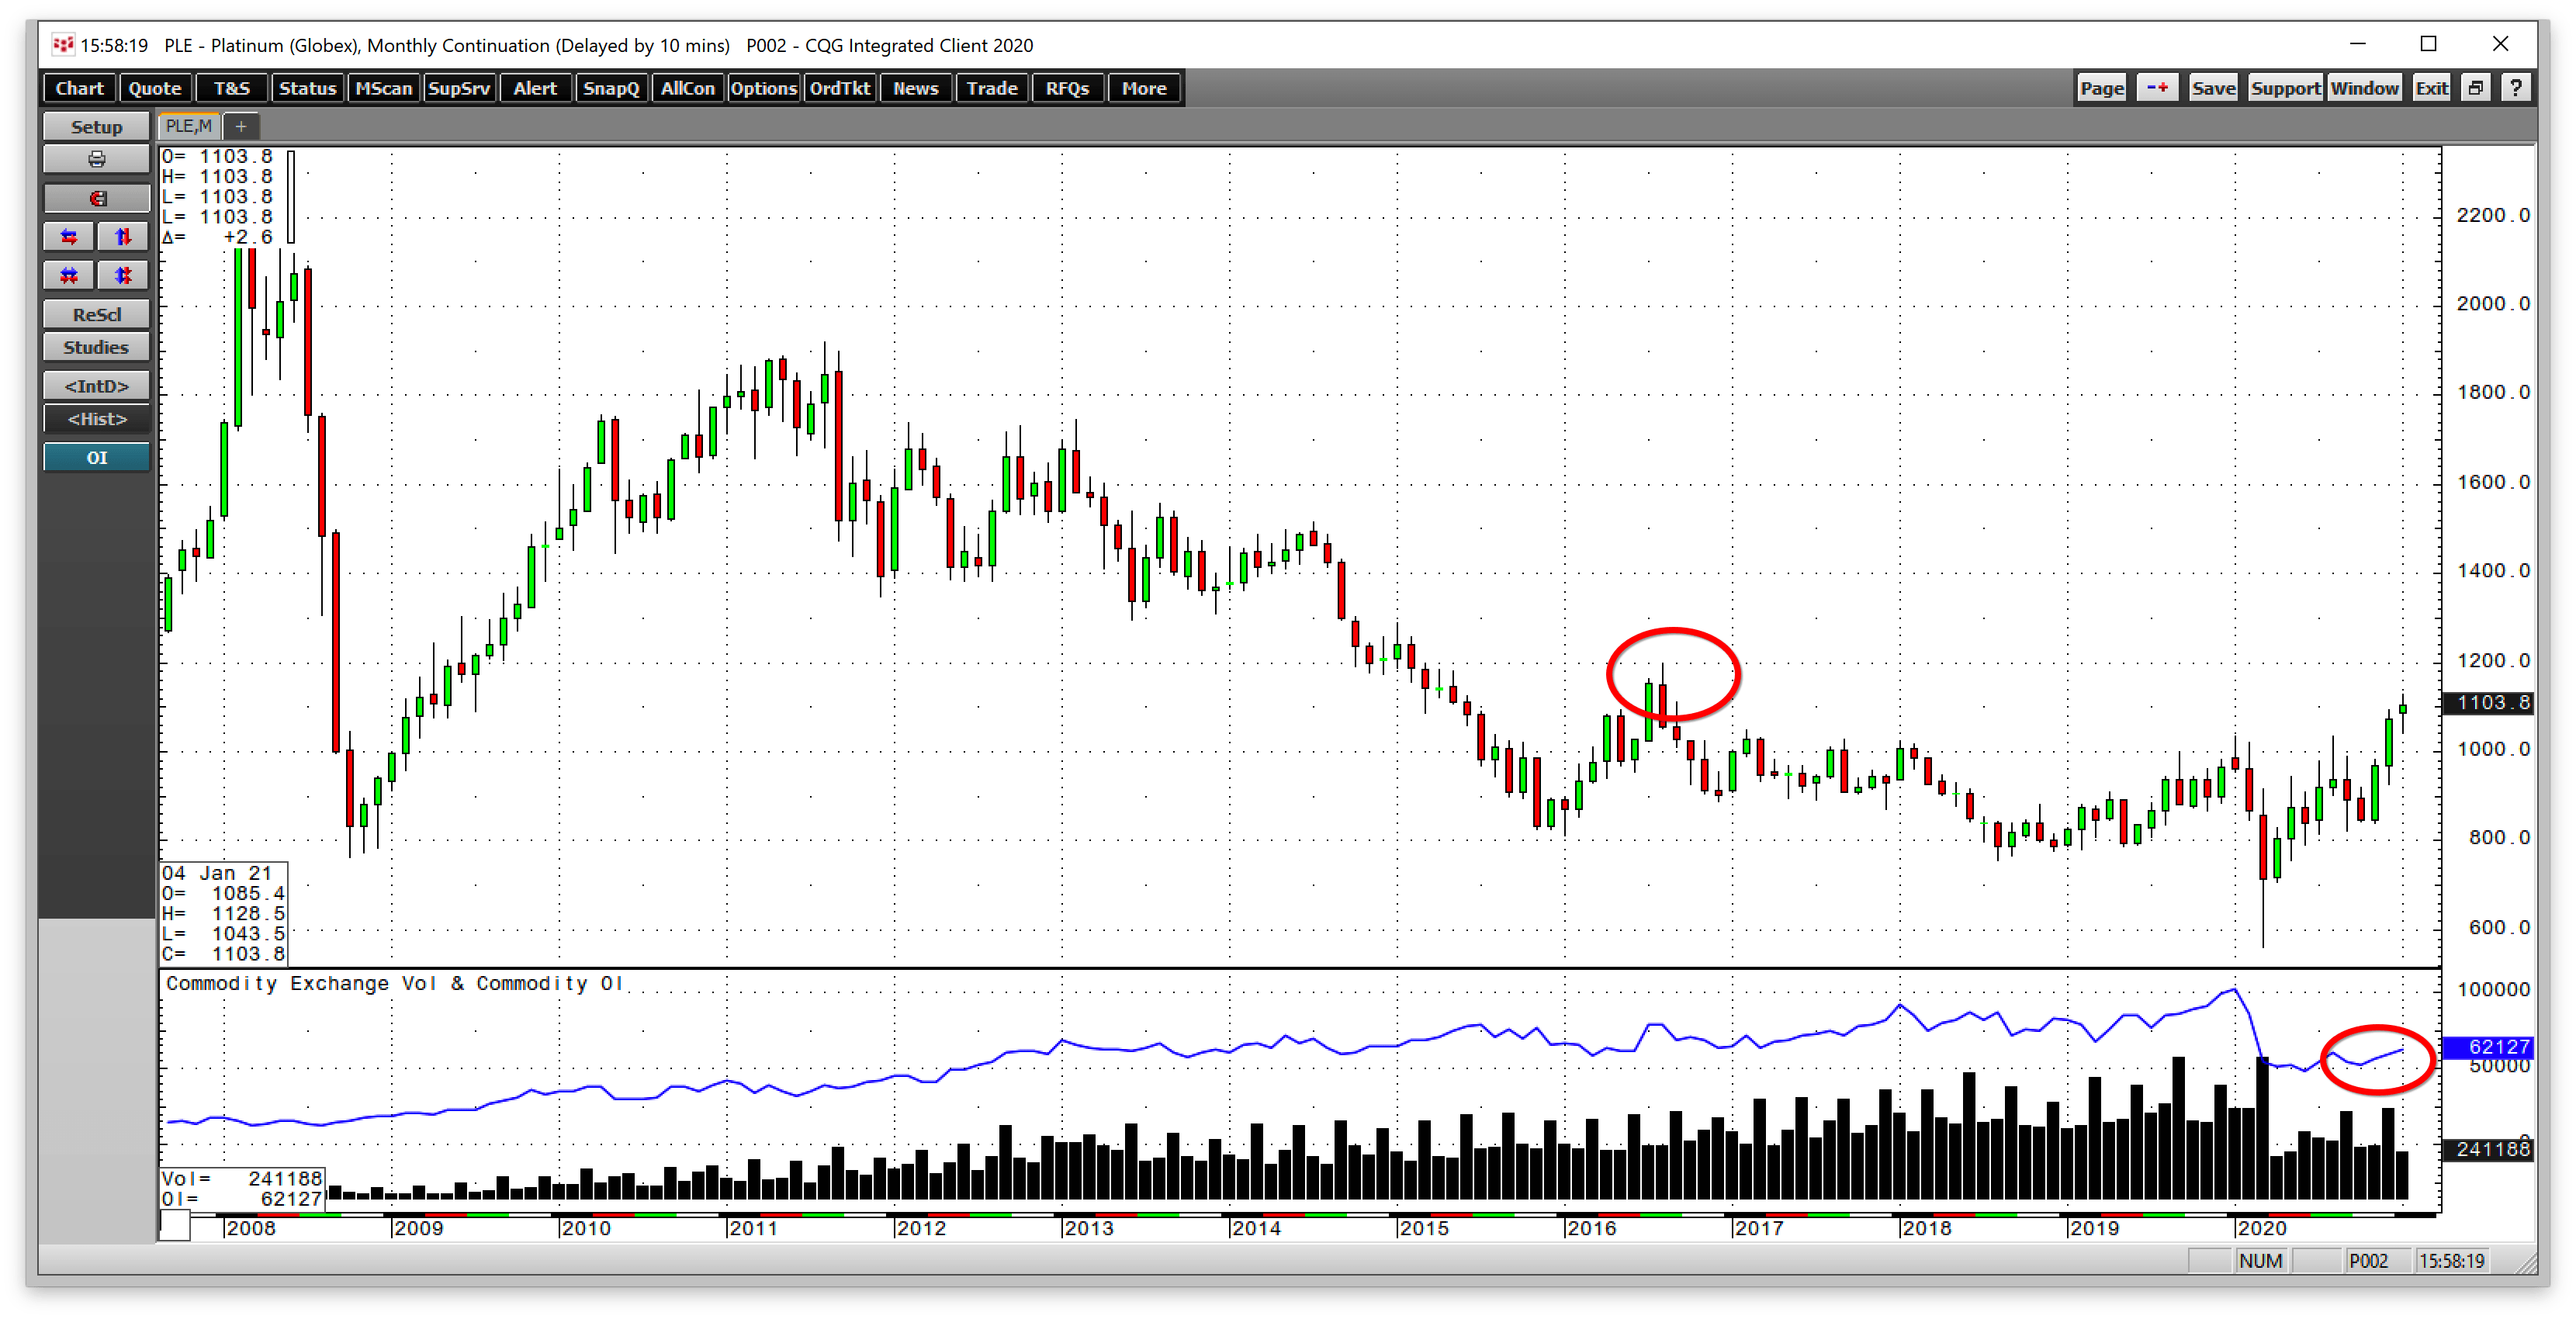Click the Commodity Exchange Vol & Commodity OI label
The height and width of the screenshot is (1319, 2576).
pos(394,983)
